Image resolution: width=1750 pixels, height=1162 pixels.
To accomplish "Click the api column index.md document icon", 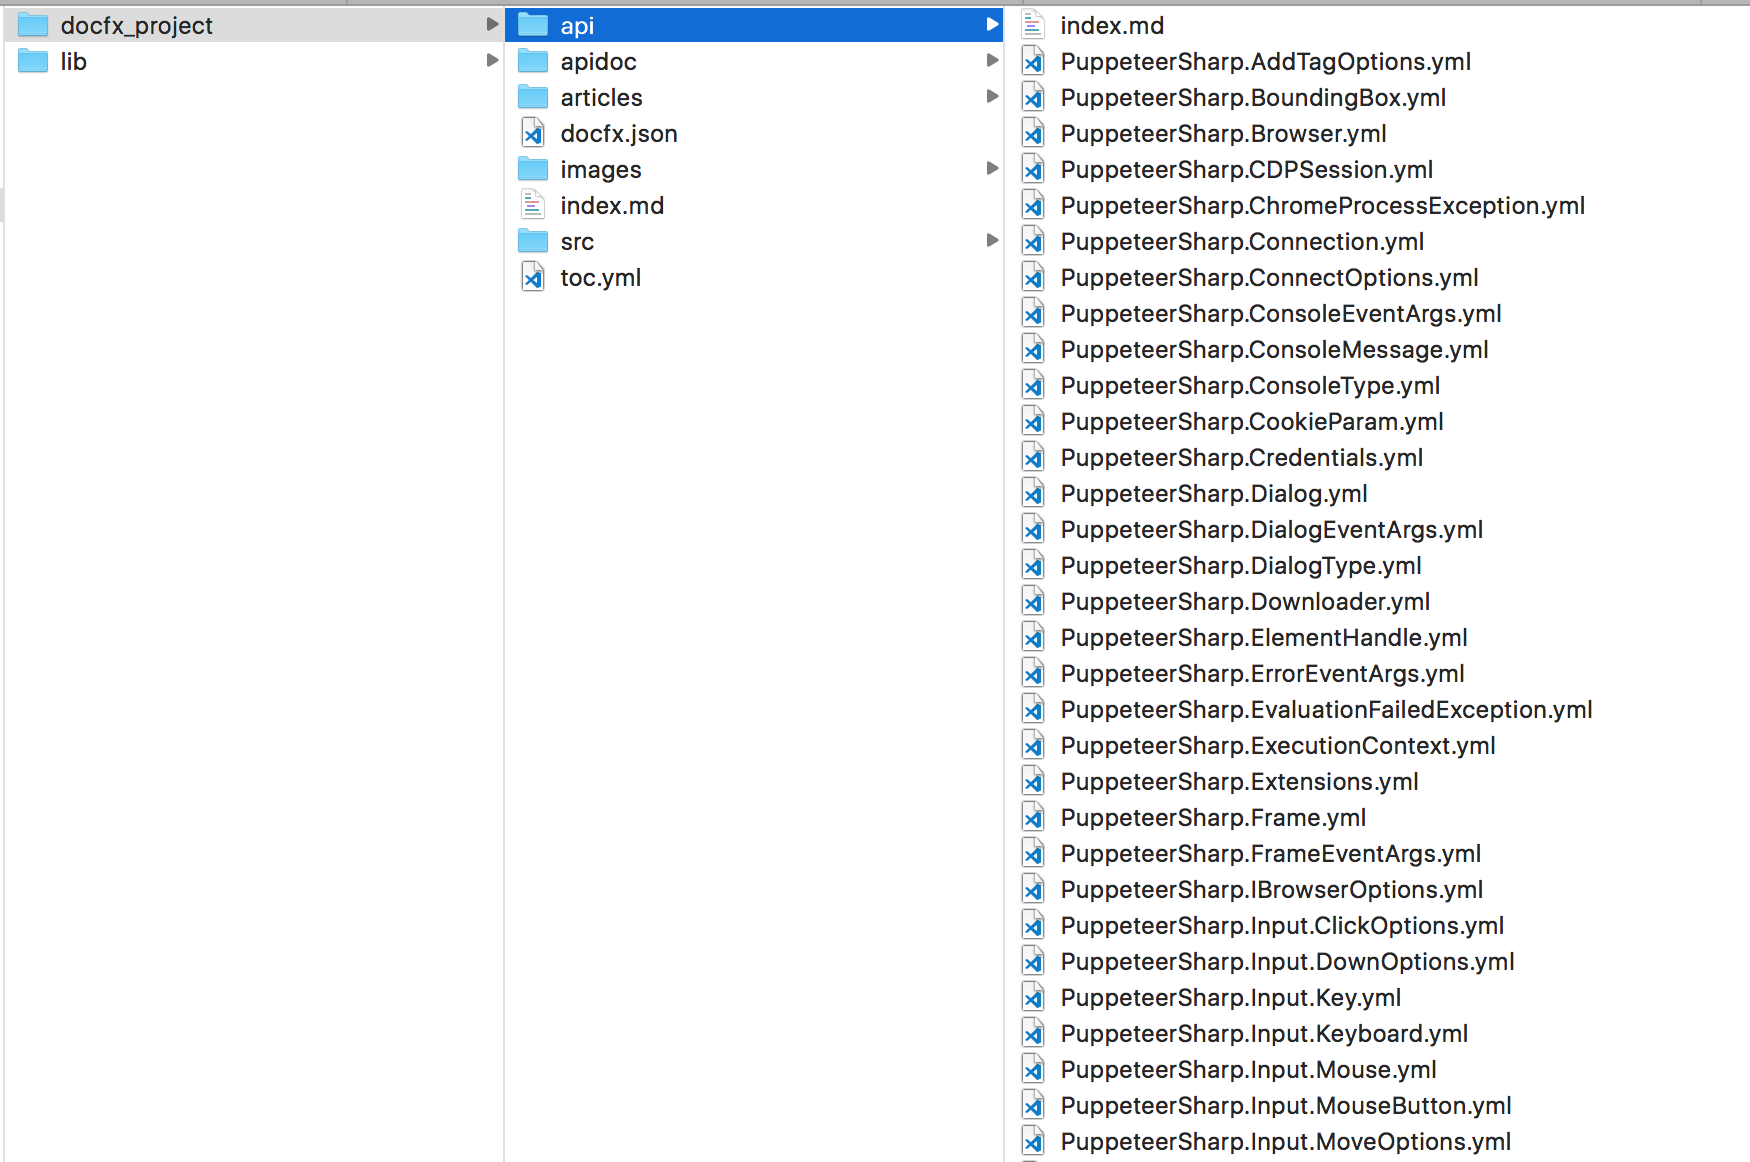I will pyautogui.click(x=1033, y=25).
